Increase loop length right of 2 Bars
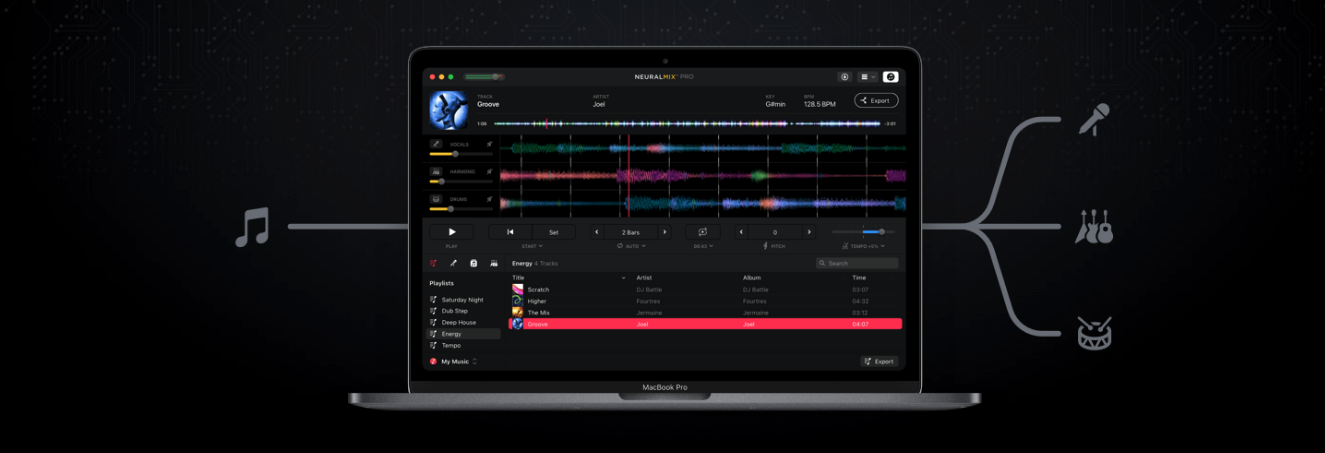The width and height of the screenshot is (1325, 453). tap(664, 232)
